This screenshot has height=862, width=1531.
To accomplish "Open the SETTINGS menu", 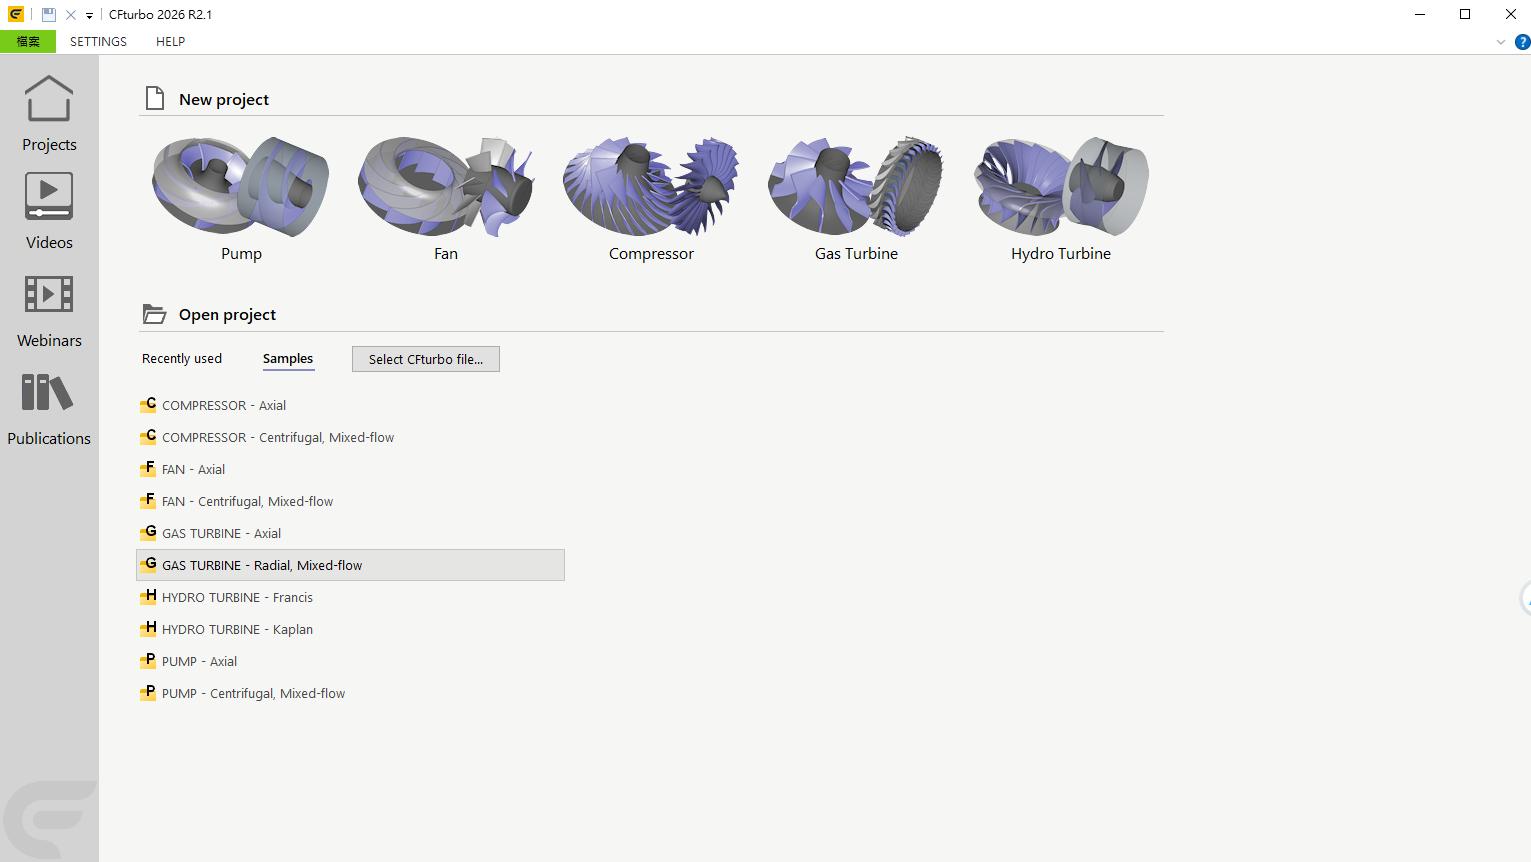I will point(98,42).
